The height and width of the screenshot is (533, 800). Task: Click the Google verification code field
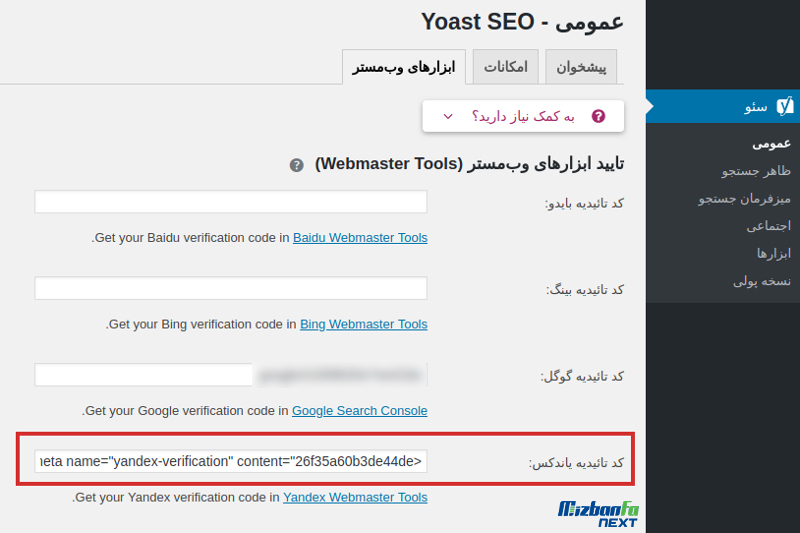click(231, 375)
